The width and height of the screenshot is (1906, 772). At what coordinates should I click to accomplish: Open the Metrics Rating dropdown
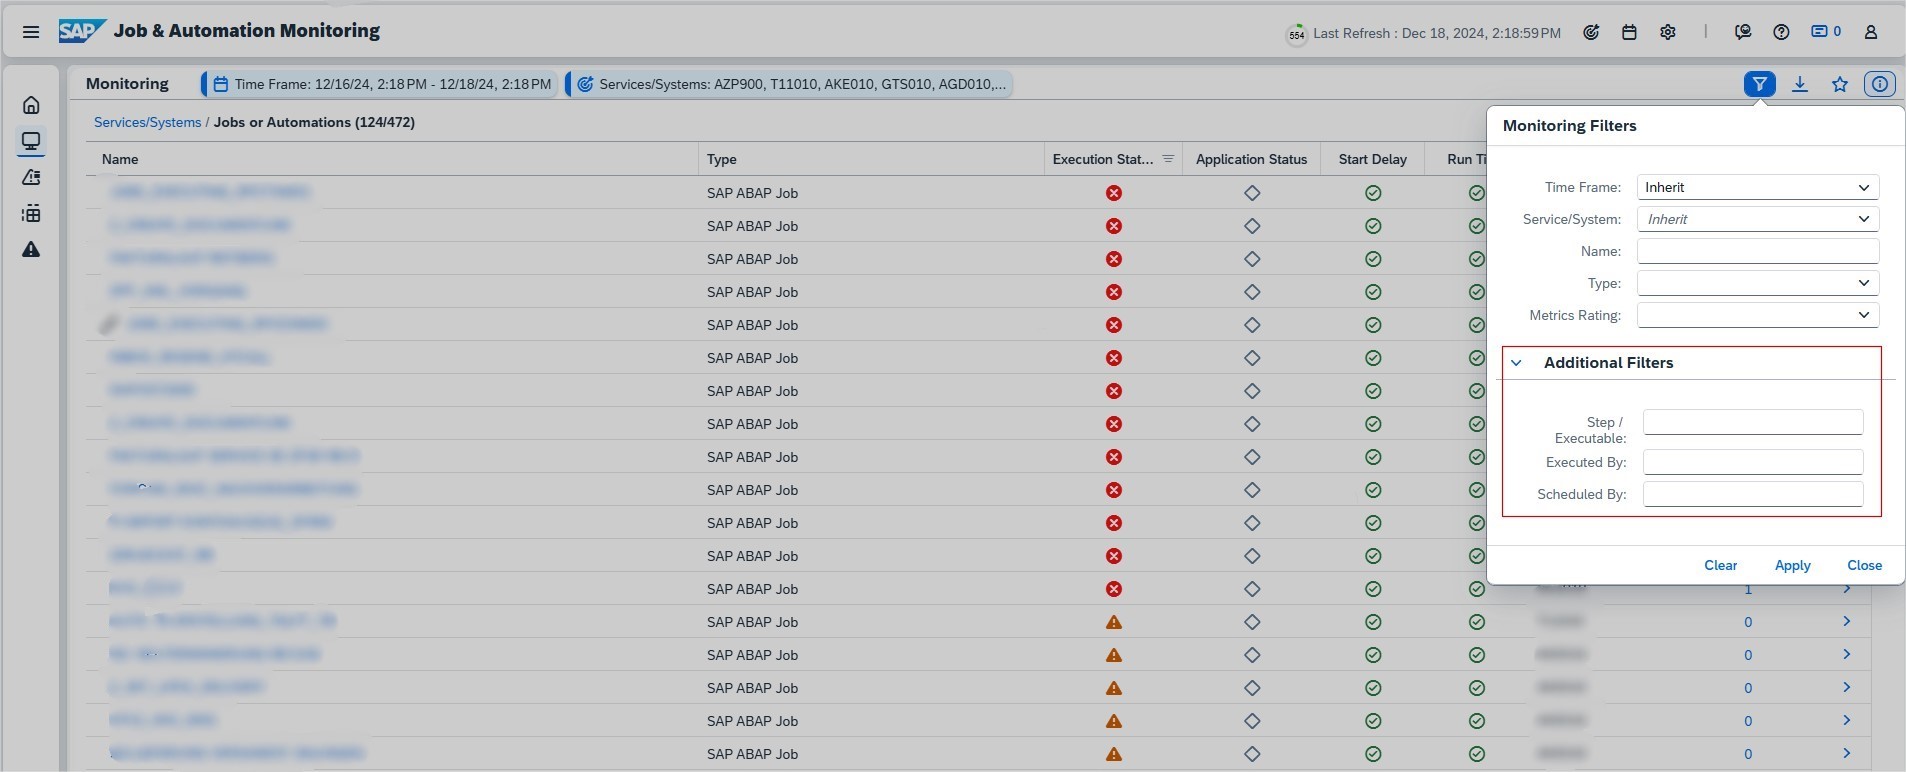coord(1757,315)
